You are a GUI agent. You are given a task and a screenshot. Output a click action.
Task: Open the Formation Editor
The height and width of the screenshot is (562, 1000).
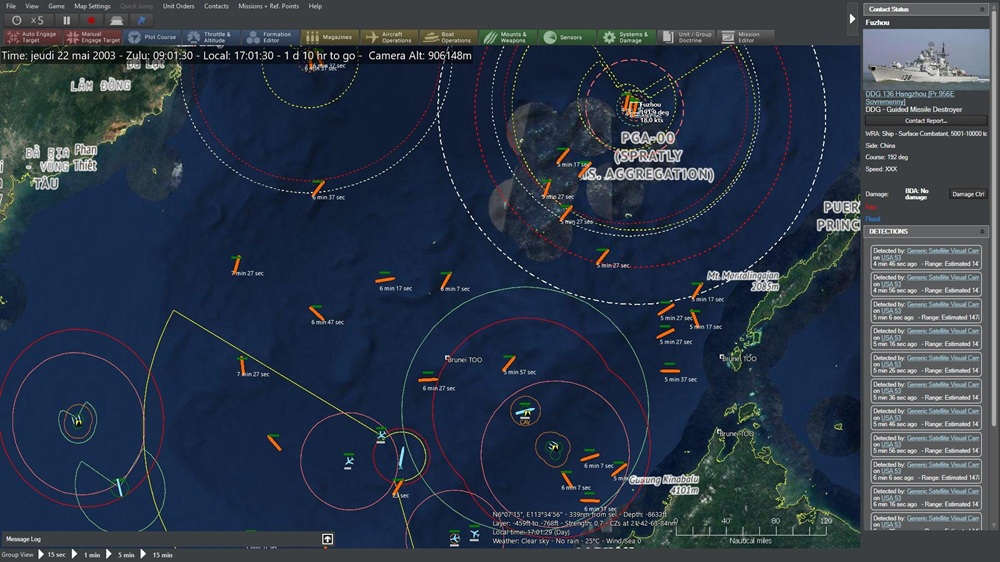coord(270,37)
